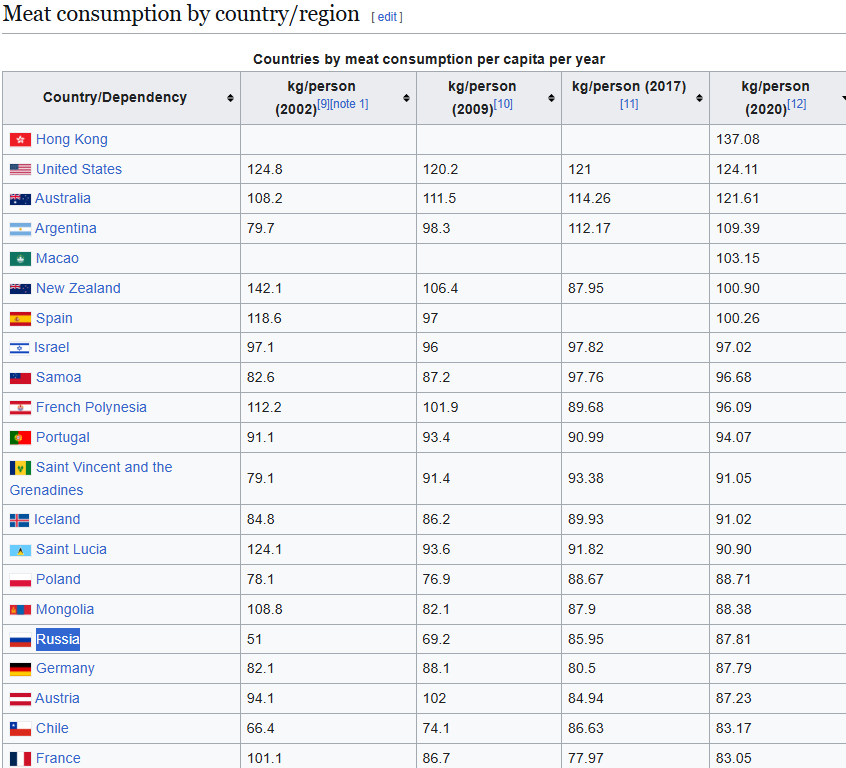Screen dimensions: 846x768
Task: Open the French Polynesia country link
Action: 91,407
